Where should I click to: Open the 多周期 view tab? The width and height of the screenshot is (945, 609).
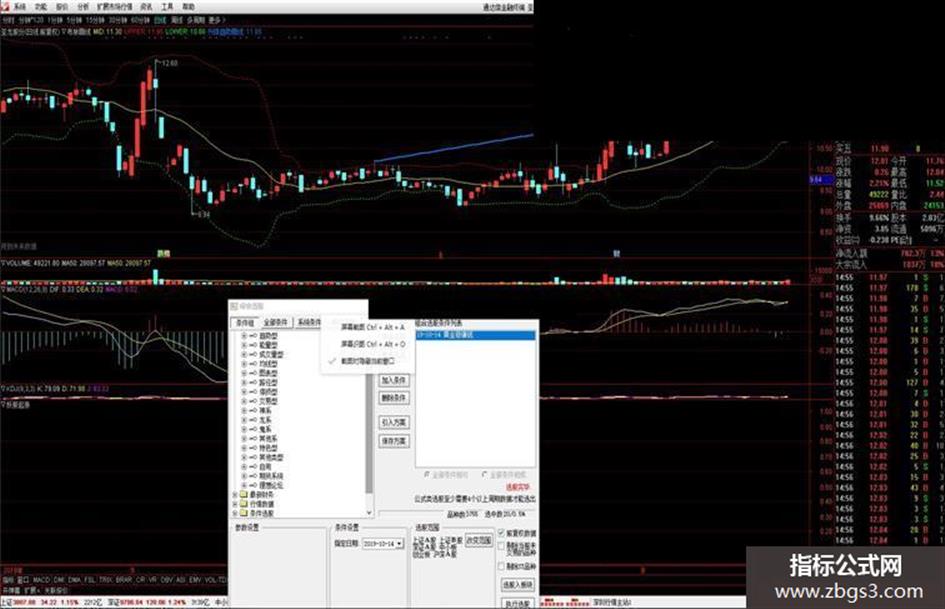[196, 20]
